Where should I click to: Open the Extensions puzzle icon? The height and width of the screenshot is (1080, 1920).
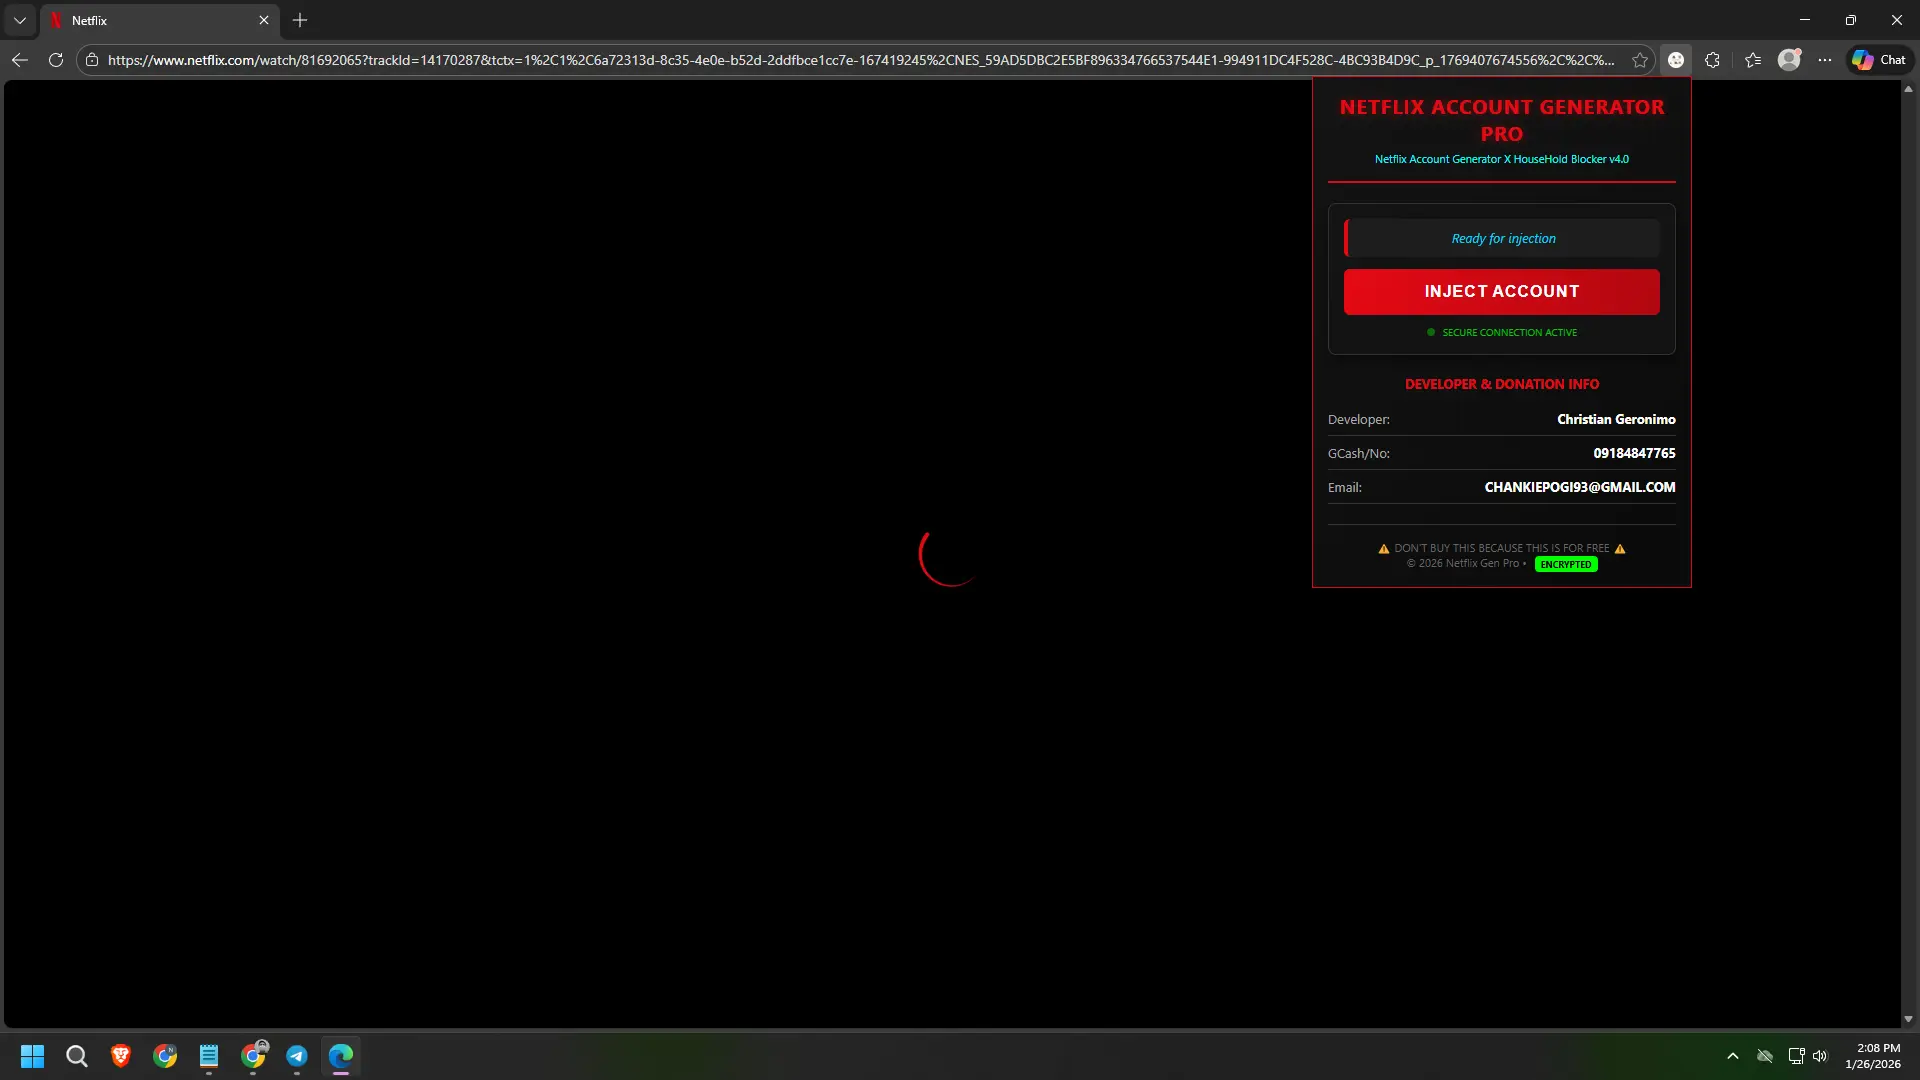pyautogui.click(x=1712, y=60)
